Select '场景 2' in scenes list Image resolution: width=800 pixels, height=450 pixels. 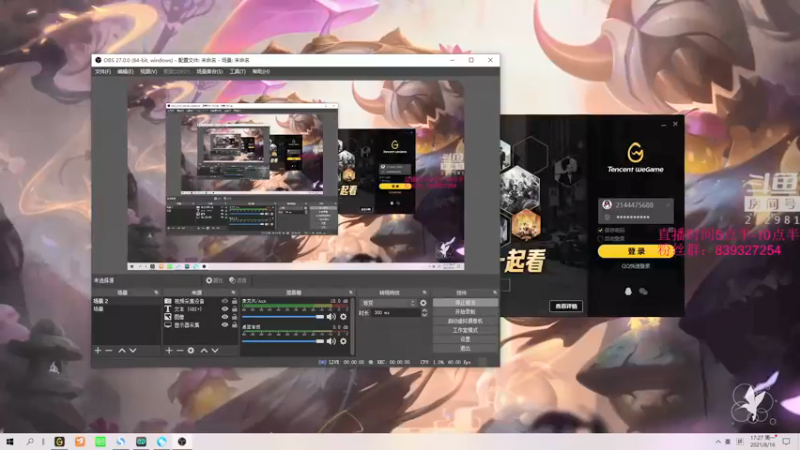126,301
